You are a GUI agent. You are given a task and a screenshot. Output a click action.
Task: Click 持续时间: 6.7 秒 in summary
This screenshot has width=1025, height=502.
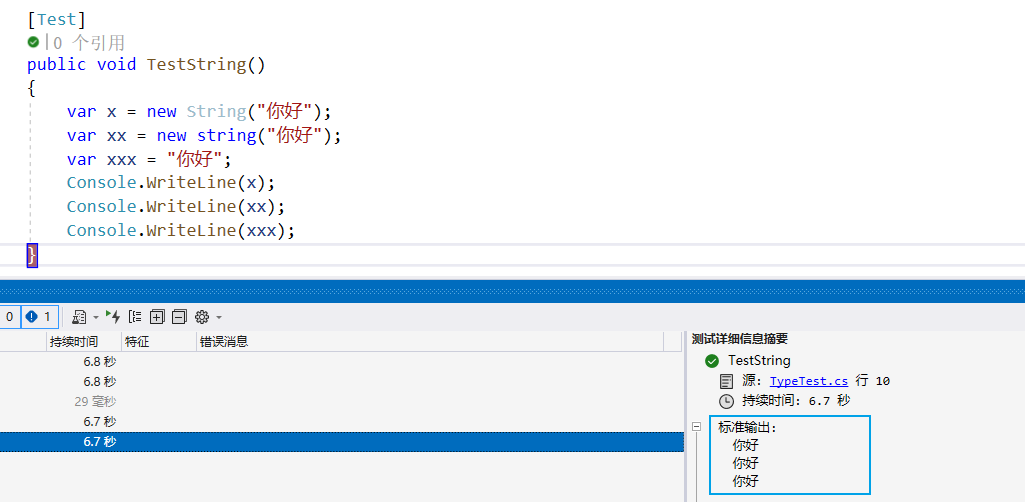tap(796, 401)
